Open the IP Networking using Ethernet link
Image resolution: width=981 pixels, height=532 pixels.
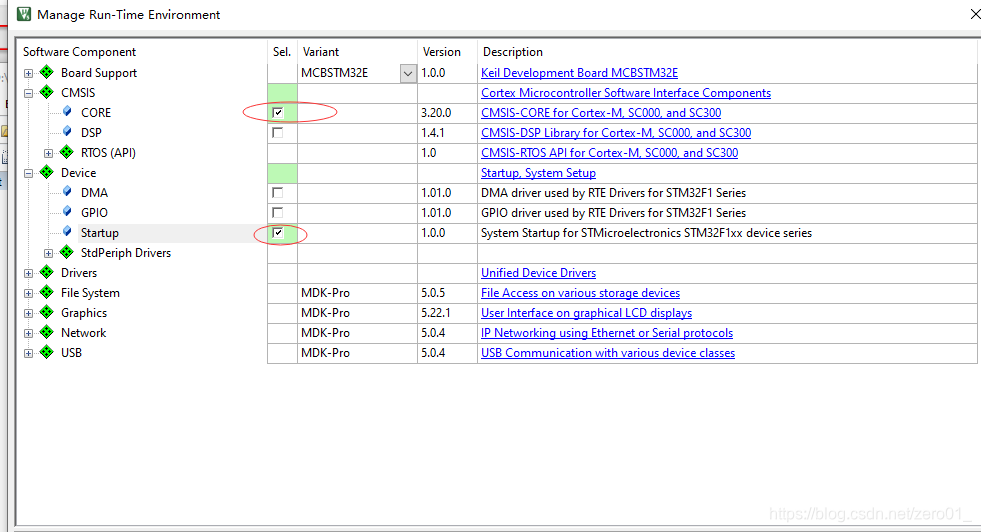[607, 333]
